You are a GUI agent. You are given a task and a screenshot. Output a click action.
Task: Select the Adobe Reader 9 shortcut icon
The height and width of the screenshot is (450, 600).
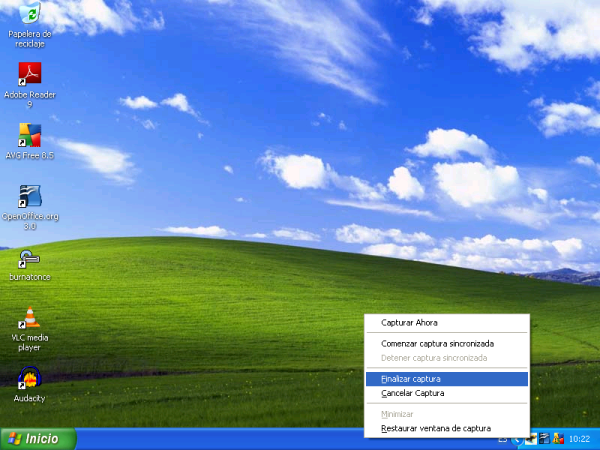[x=29, y=73]
